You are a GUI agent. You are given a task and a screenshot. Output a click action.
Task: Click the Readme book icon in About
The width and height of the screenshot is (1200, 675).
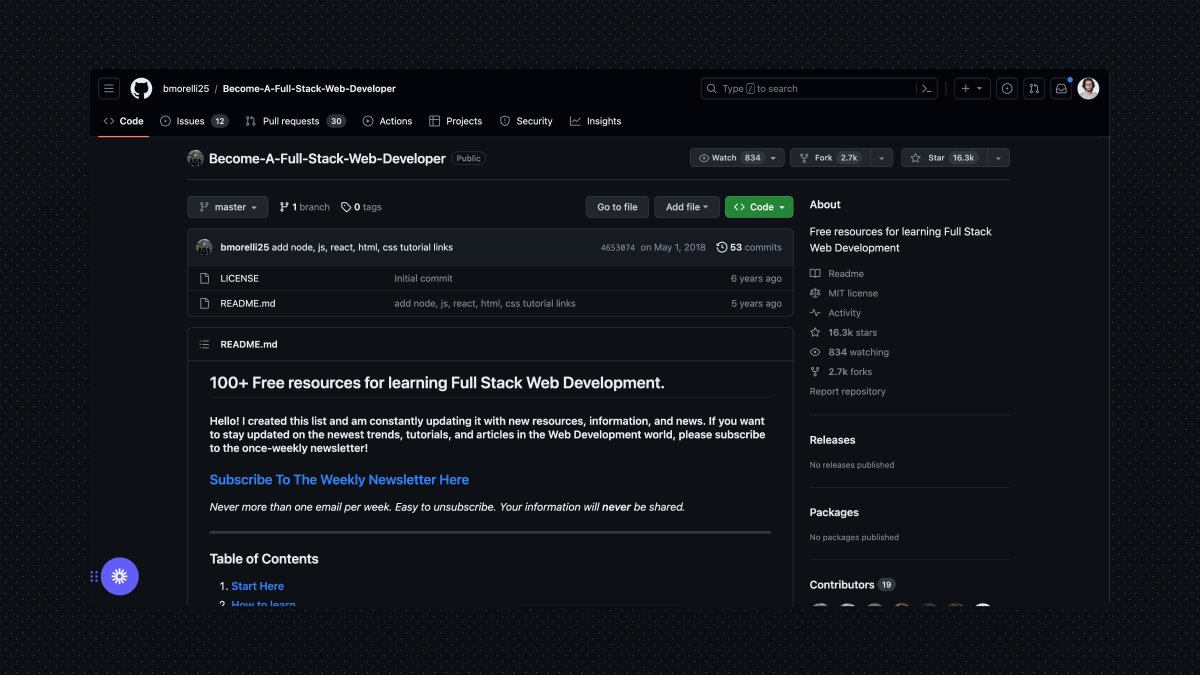pos(816,273)
